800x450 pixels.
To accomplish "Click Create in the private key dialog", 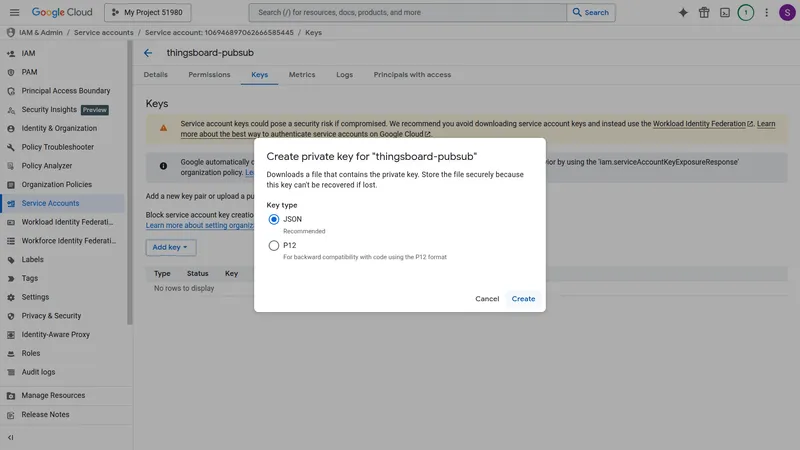I will click(523, 298).
